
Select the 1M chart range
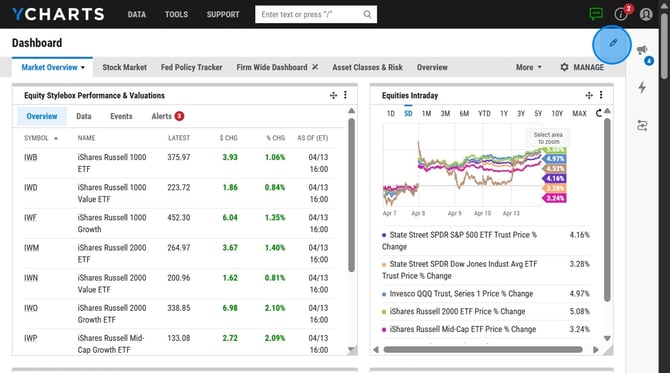coord(426,113)
